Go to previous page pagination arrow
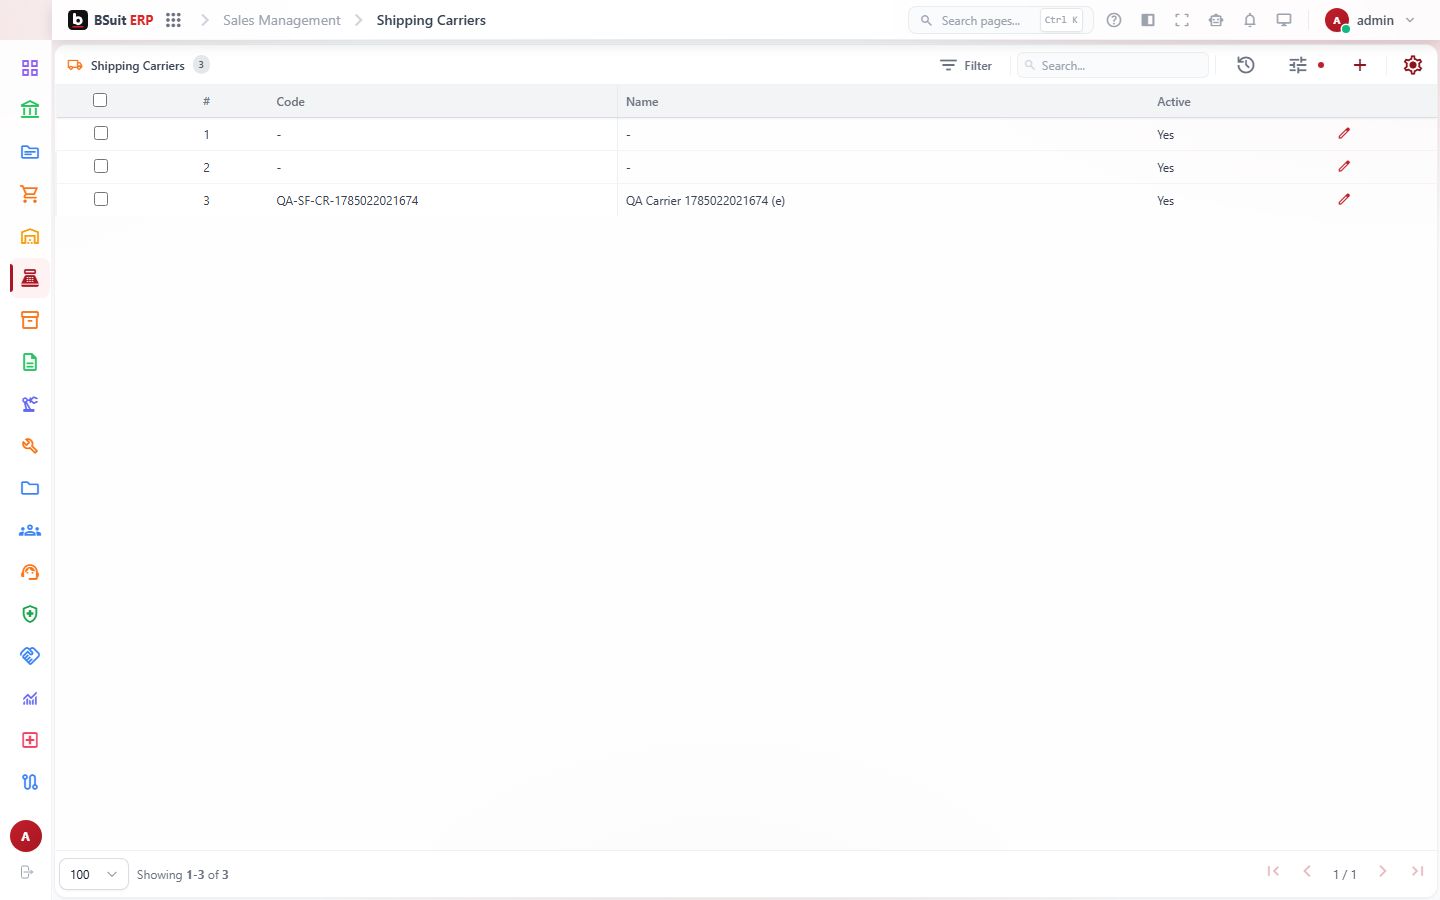 click(1307, 871)
